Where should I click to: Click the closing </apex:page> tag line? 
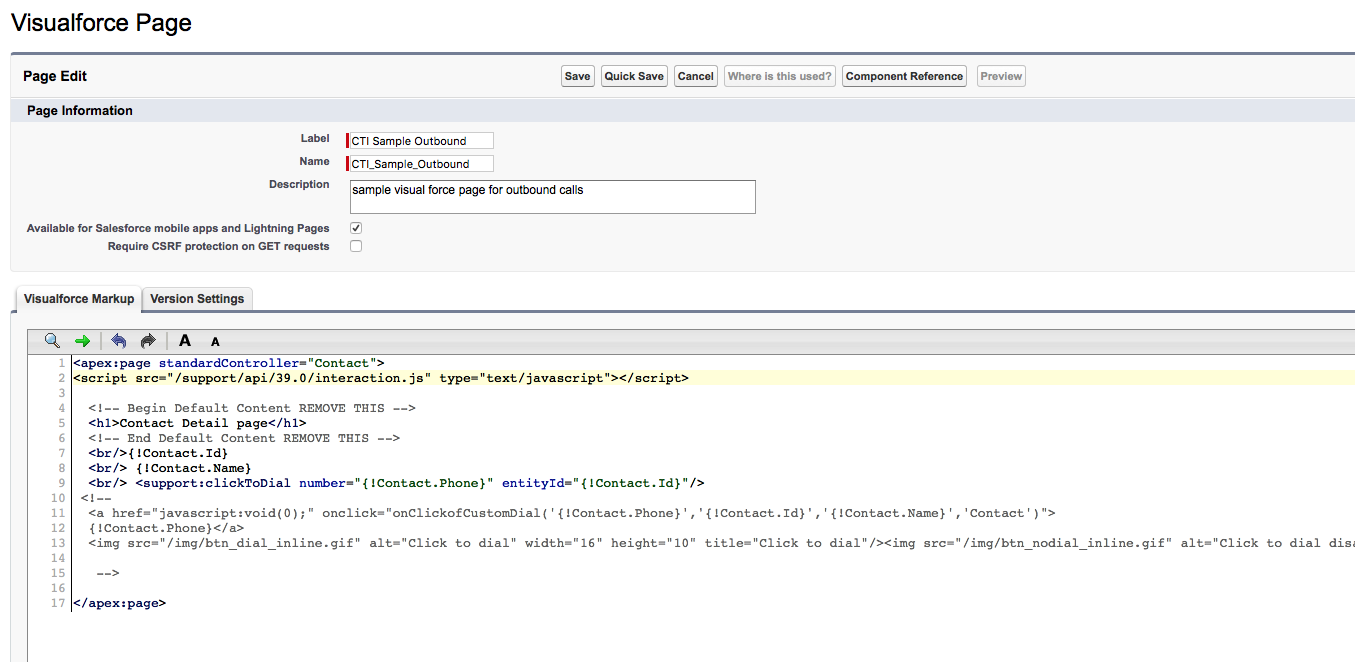pyautogui.click(x=119, y=603)
